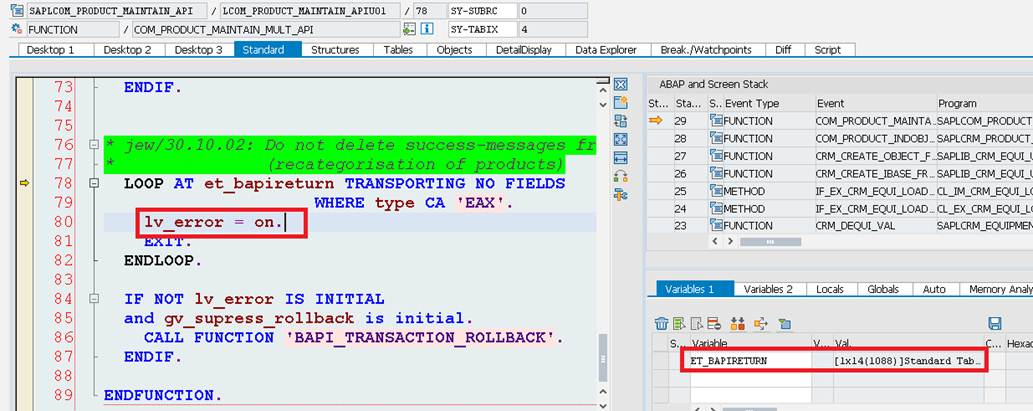Click the Event Type column header
Screen dimensions: 1033x411
pyautogui.click(x=768, y=103)
